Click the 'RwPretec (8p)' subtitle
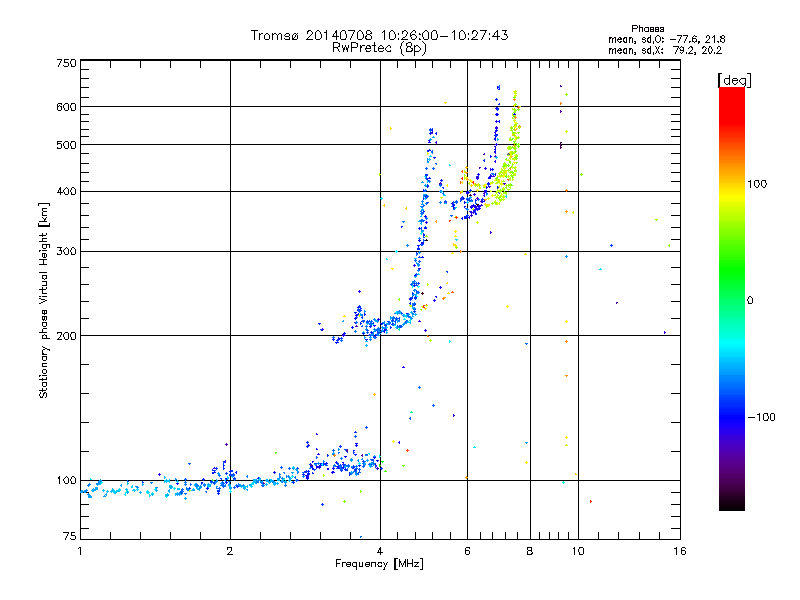Screen dimensions: 800x600 click(x=379, y=48)
